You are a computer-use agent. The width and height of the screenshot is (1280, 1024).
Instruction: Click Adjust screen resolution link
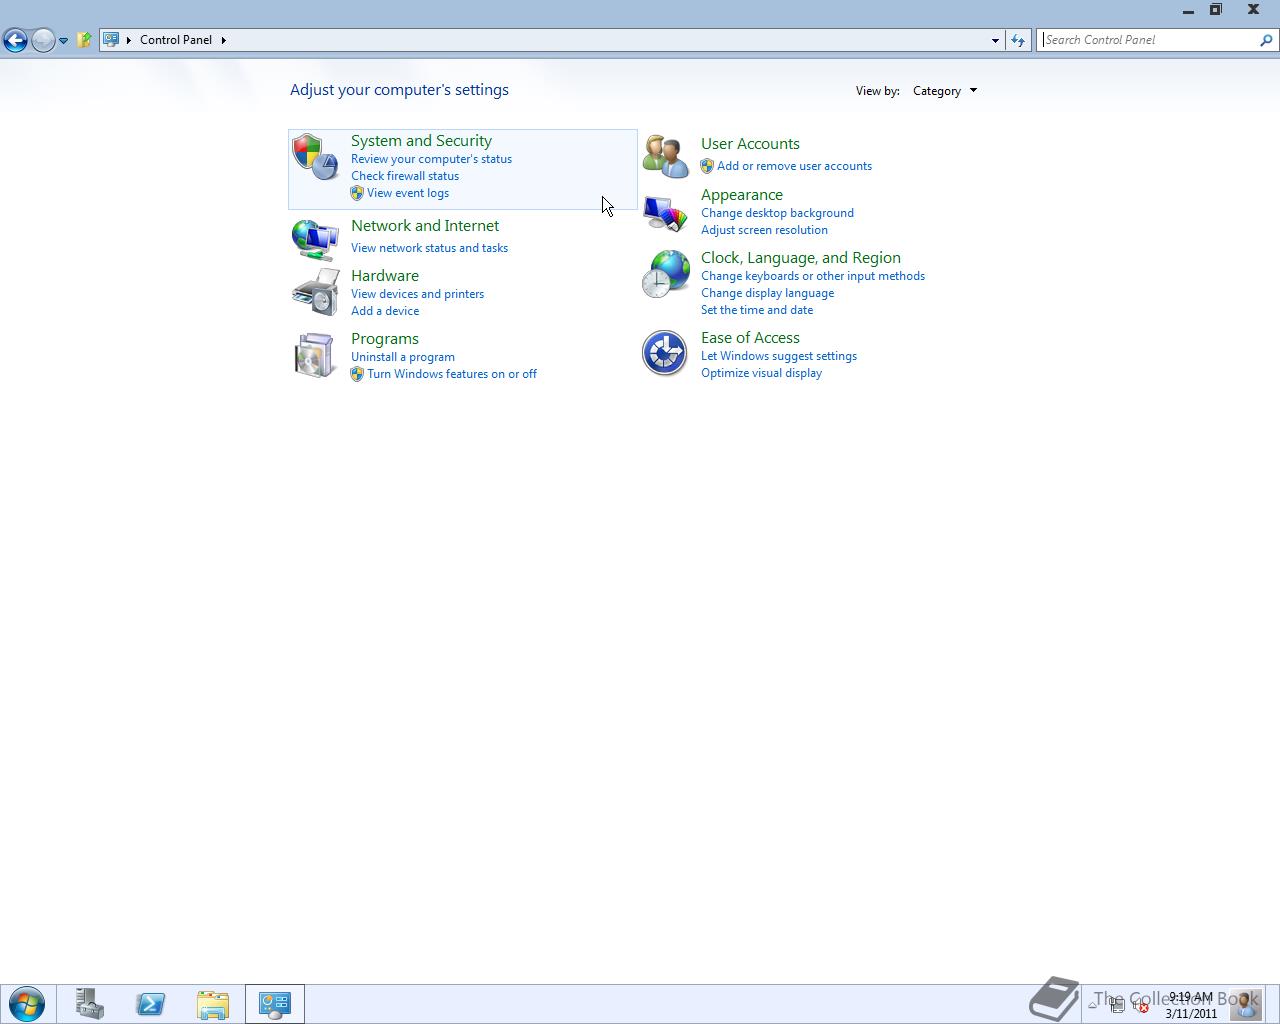tap(764, 230)
